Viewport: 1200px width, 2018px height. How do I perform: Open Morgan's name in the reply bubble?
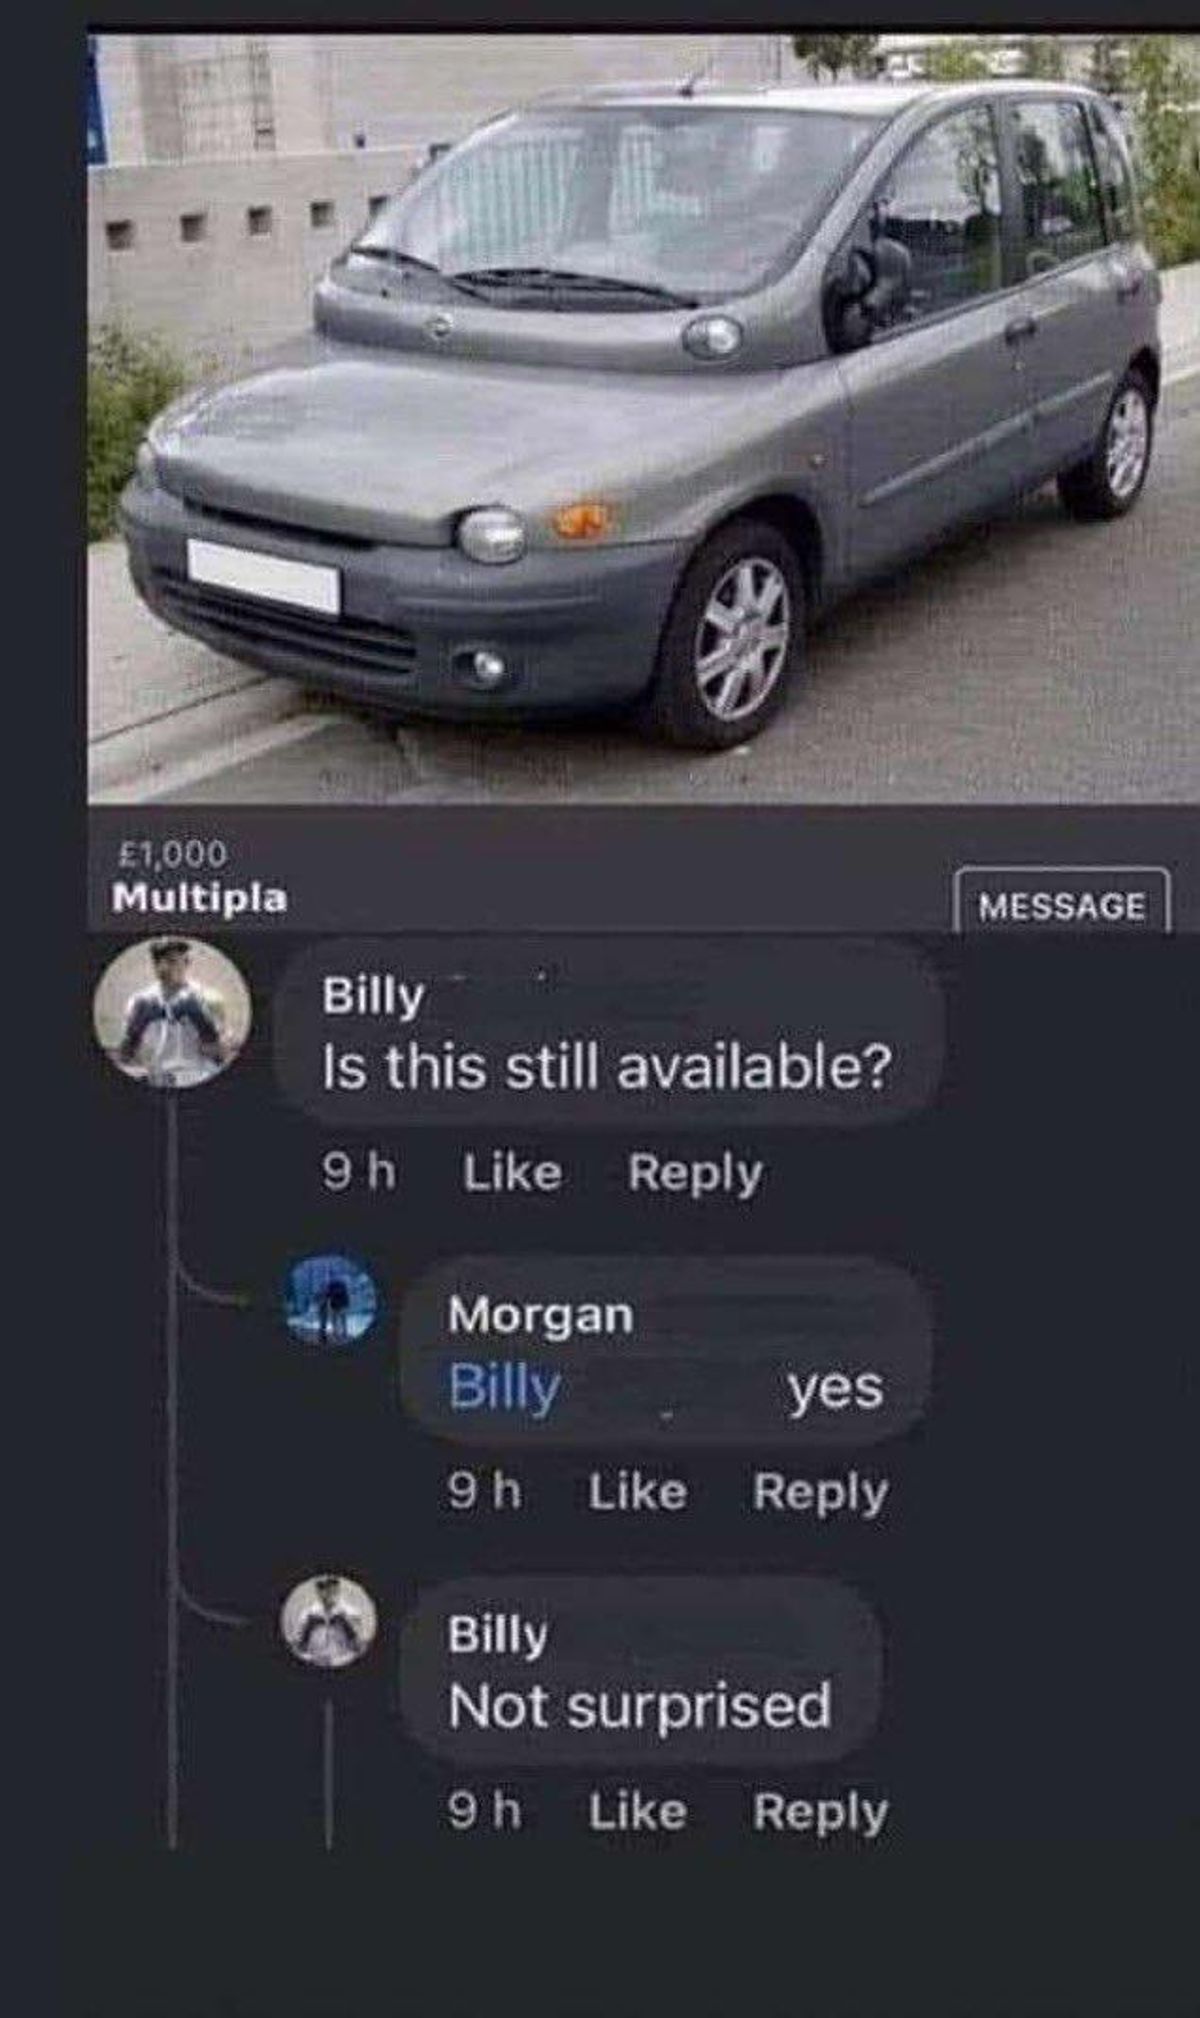click(540, 1315)
